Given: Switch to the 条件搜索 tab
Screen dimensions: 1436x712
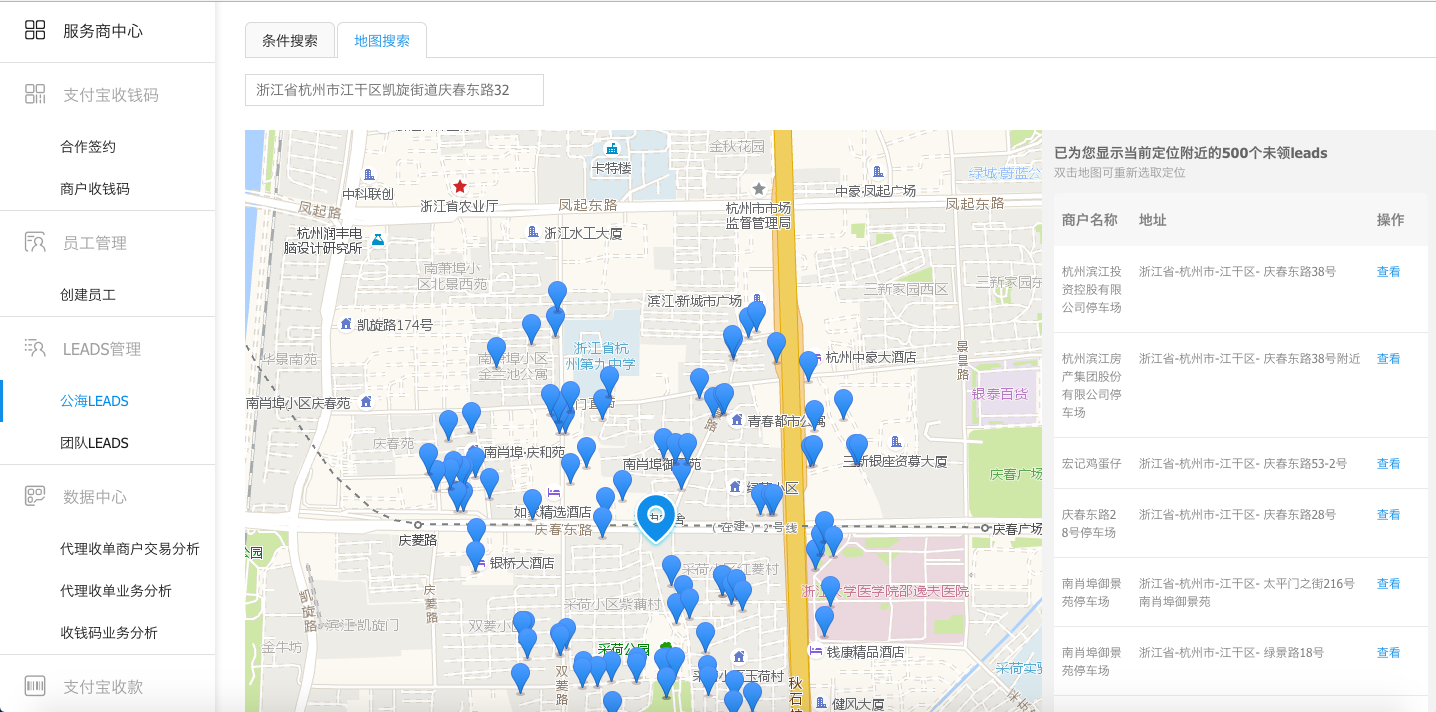Looking at the screenshot, I should pos(290,41).
